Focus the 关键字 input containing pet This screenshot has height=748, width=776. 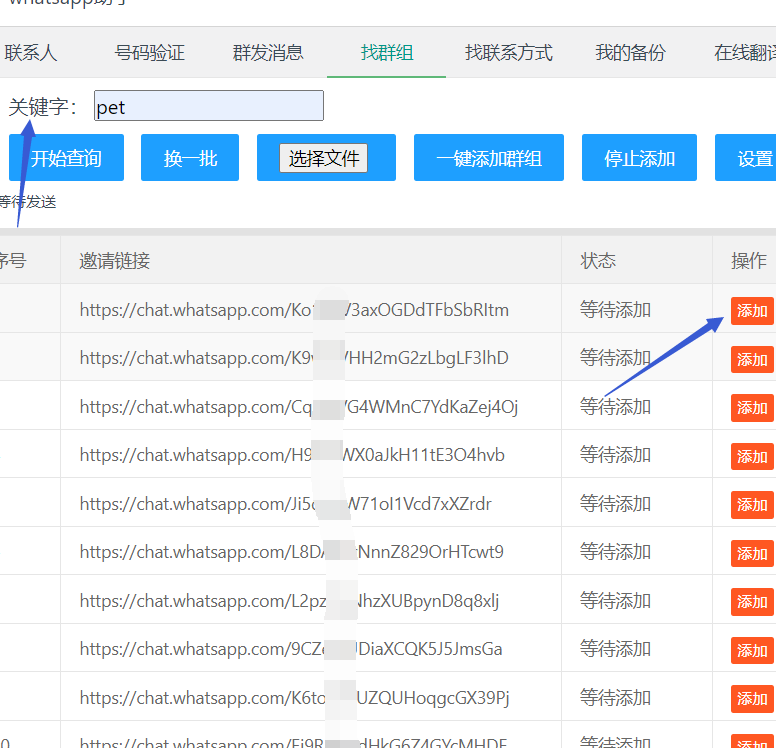[x=209, y=105]
